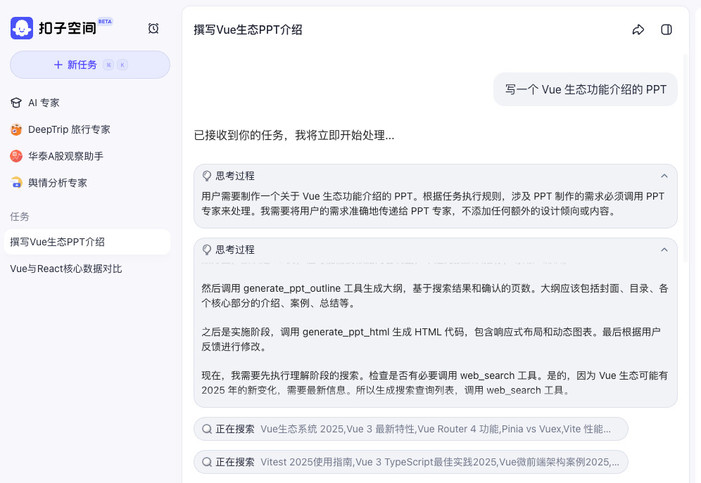Click the 舆情分析专家 avatar icon
Image resolution: width=701 pixels, height=483 pixels.
(x=16, y=183)
